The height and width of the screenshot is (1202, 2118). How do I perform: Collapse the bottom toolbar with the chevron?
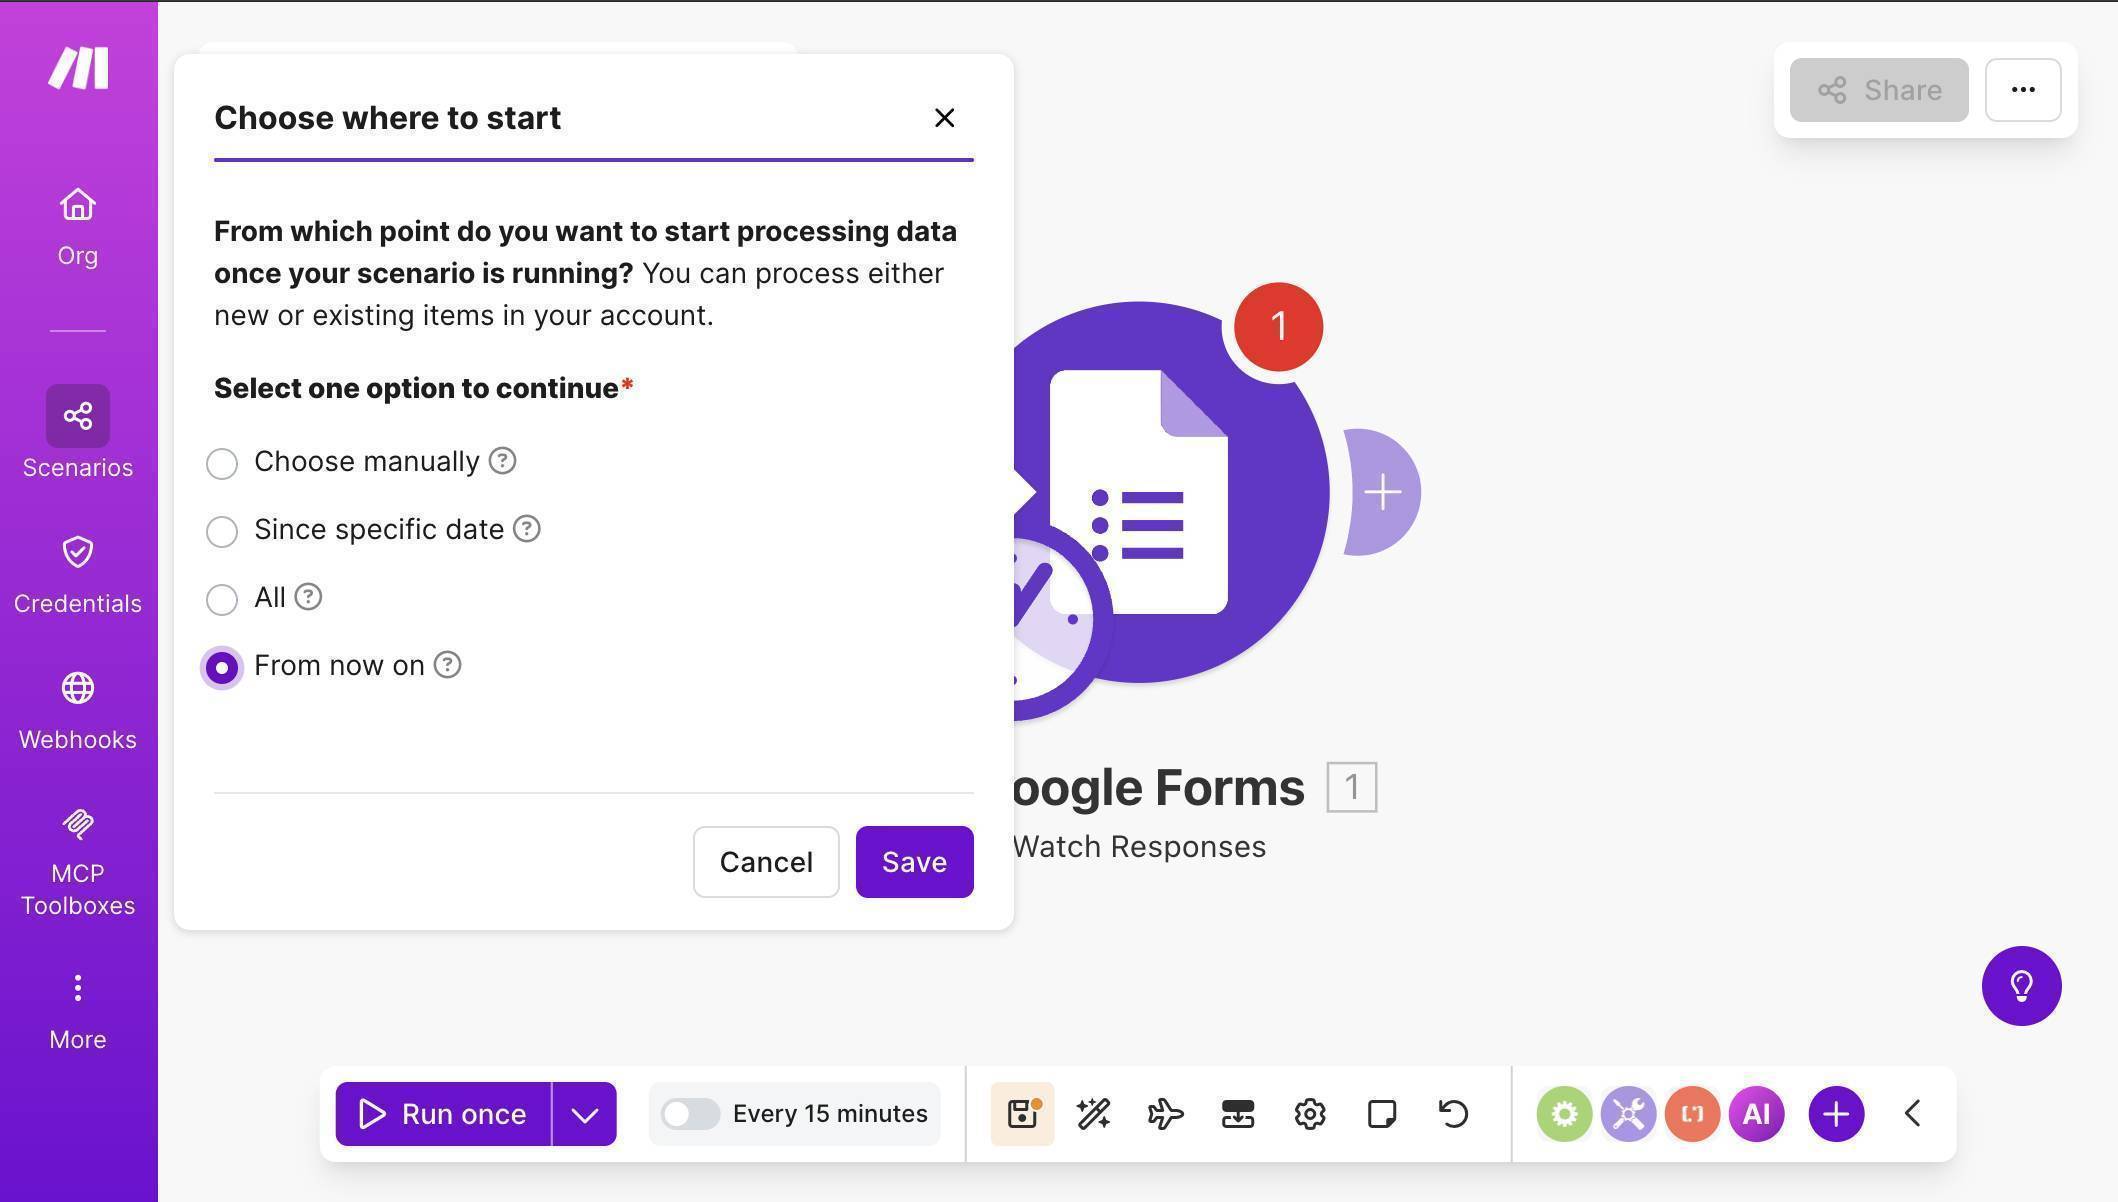click(1913, 1113)
